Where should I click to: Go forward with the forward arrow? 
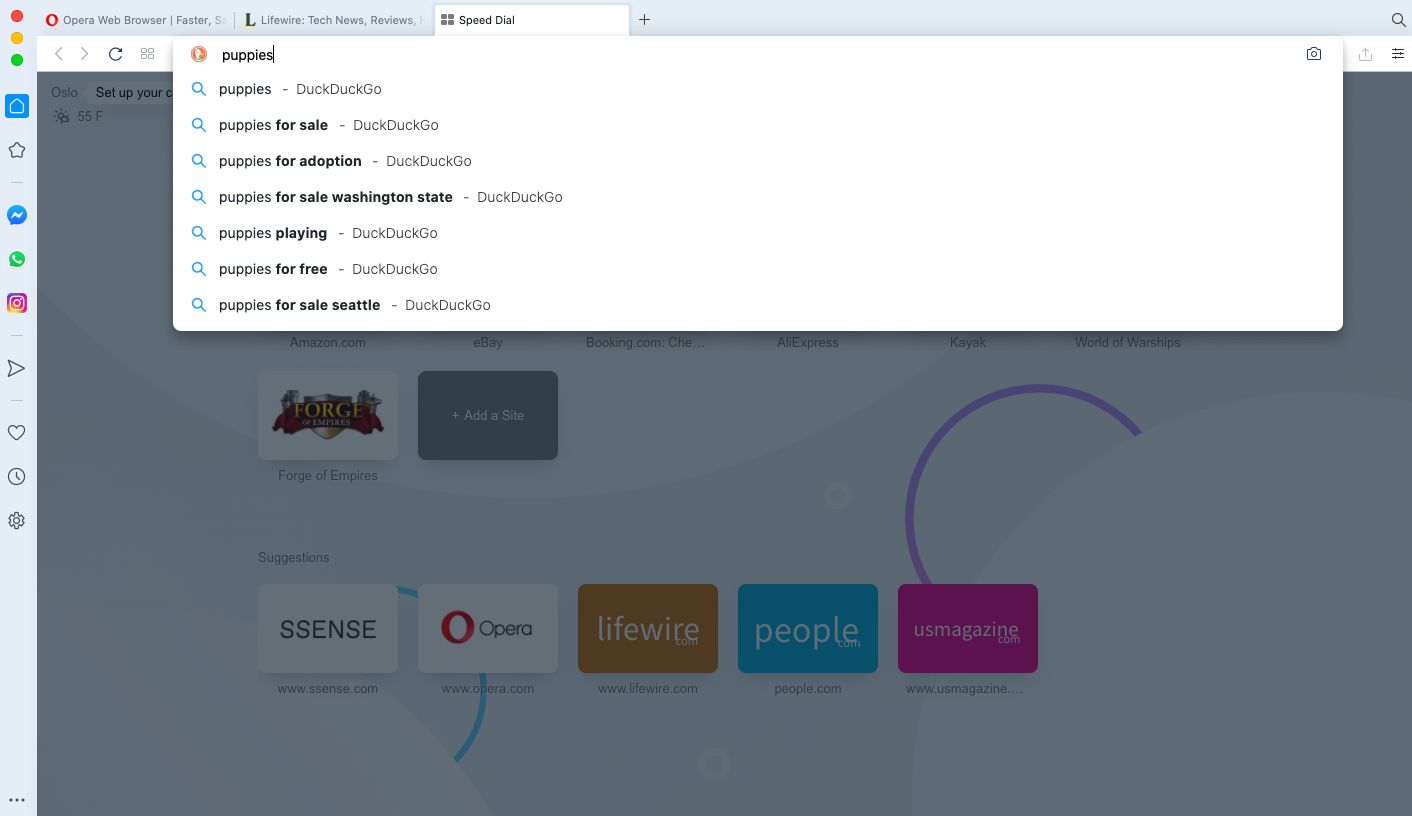pyautogui.click(x=84, y=54)
